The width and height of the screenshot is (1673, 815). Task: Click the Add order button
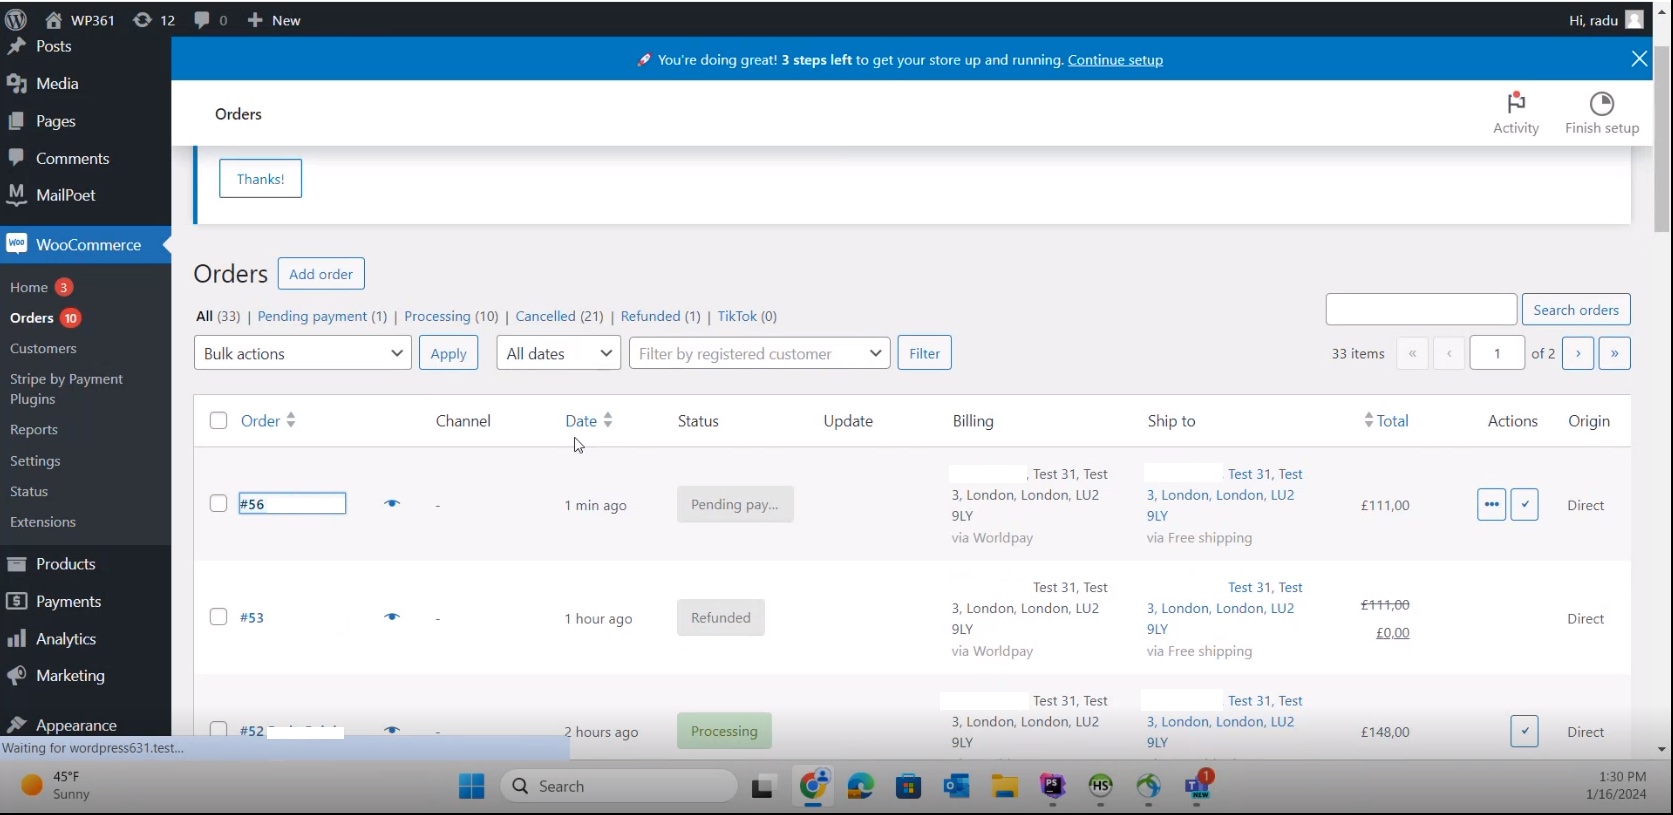[321, 274]
